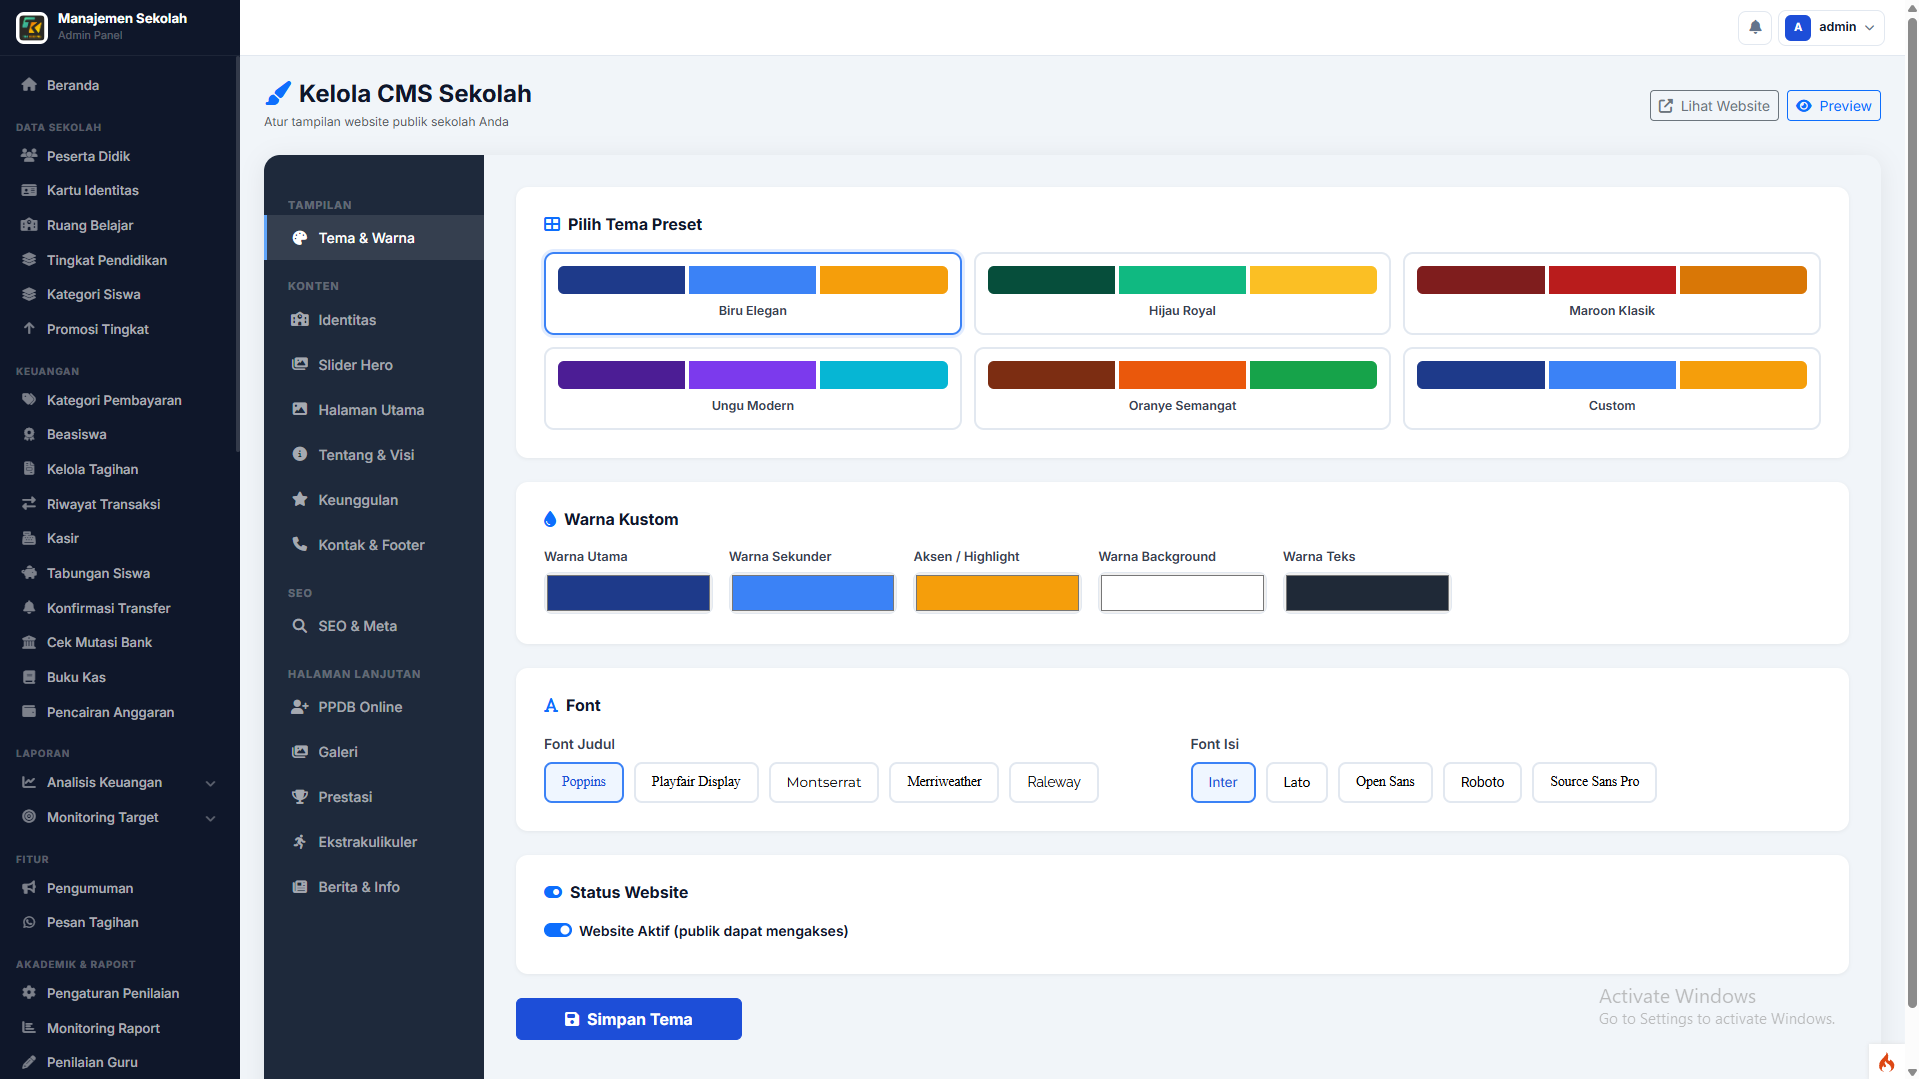The width and height of the screenshot is (1919, 1079).
Task: Click the Kontak & Footer phone icon
Action: pyautogui.click(x=300, y=545)
